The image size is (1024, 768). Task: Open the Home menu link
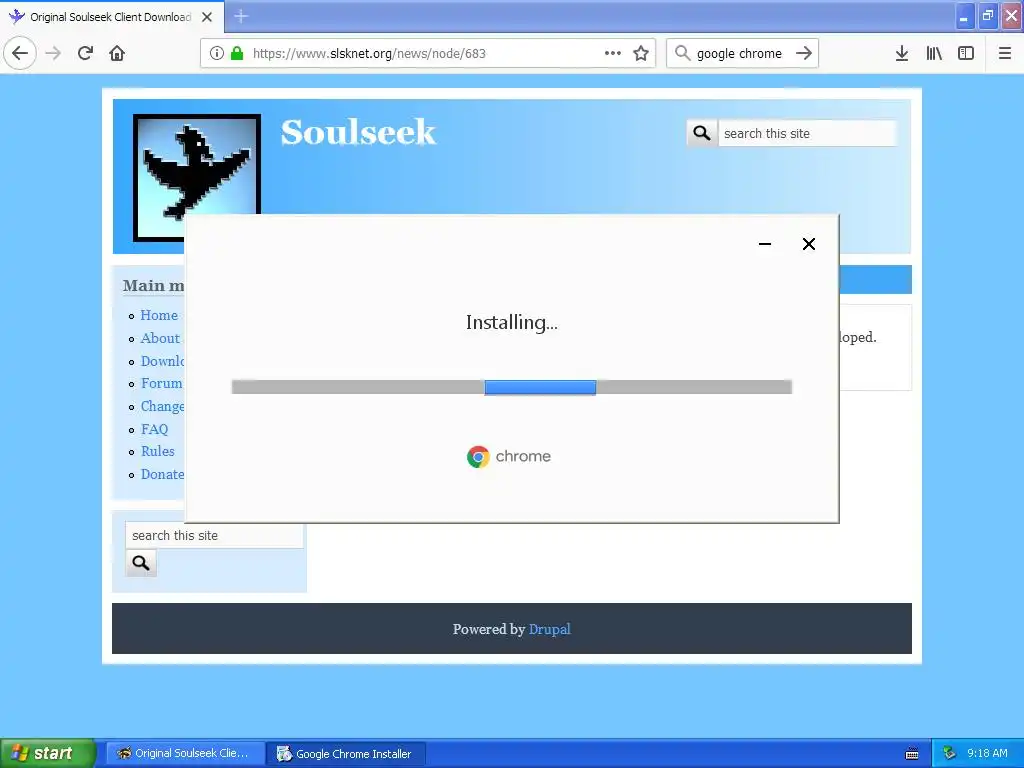[159, 315]
